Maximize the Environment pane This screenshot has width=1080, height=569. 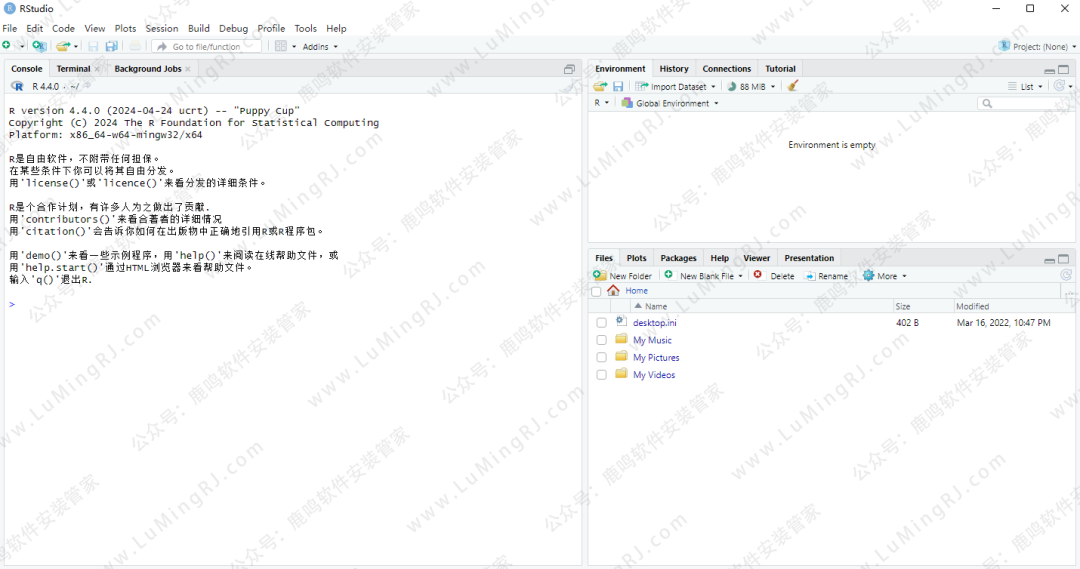[1063, 70]
